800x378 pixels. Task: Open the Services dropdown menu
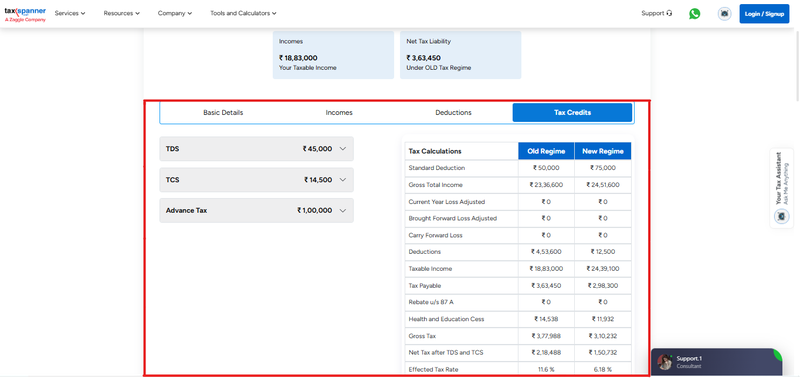click(x=70, y=14)
